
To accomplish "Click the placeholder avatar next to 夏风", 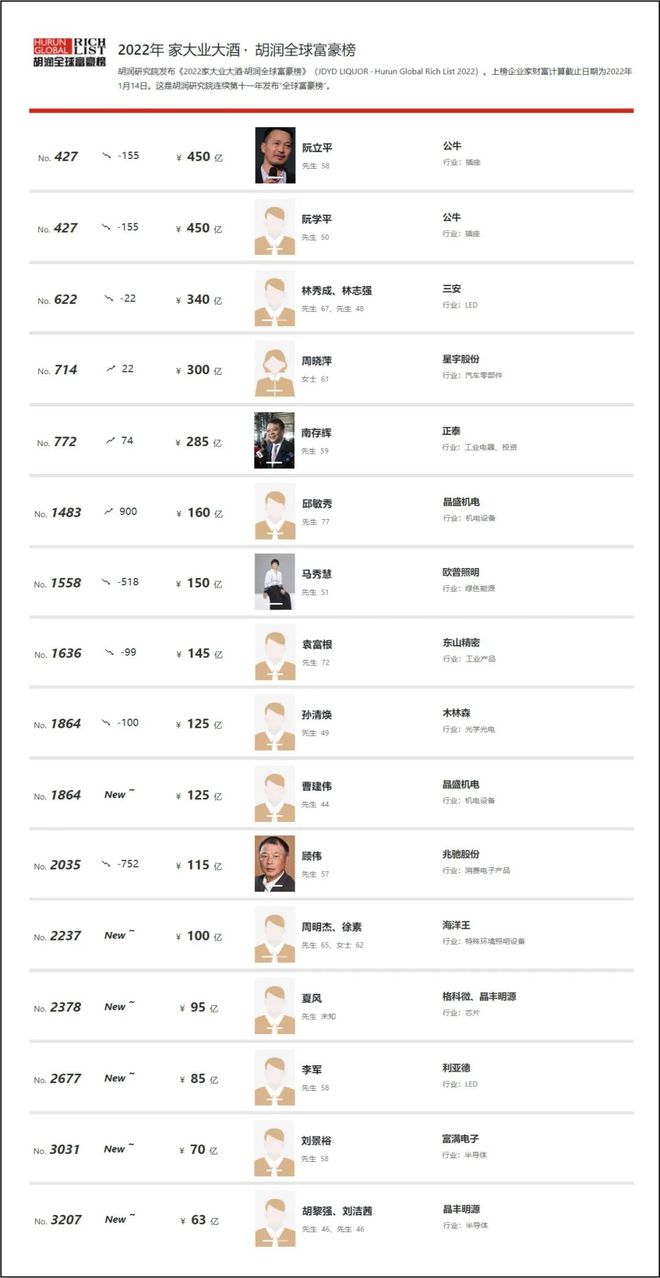I will pos(275,1006).
